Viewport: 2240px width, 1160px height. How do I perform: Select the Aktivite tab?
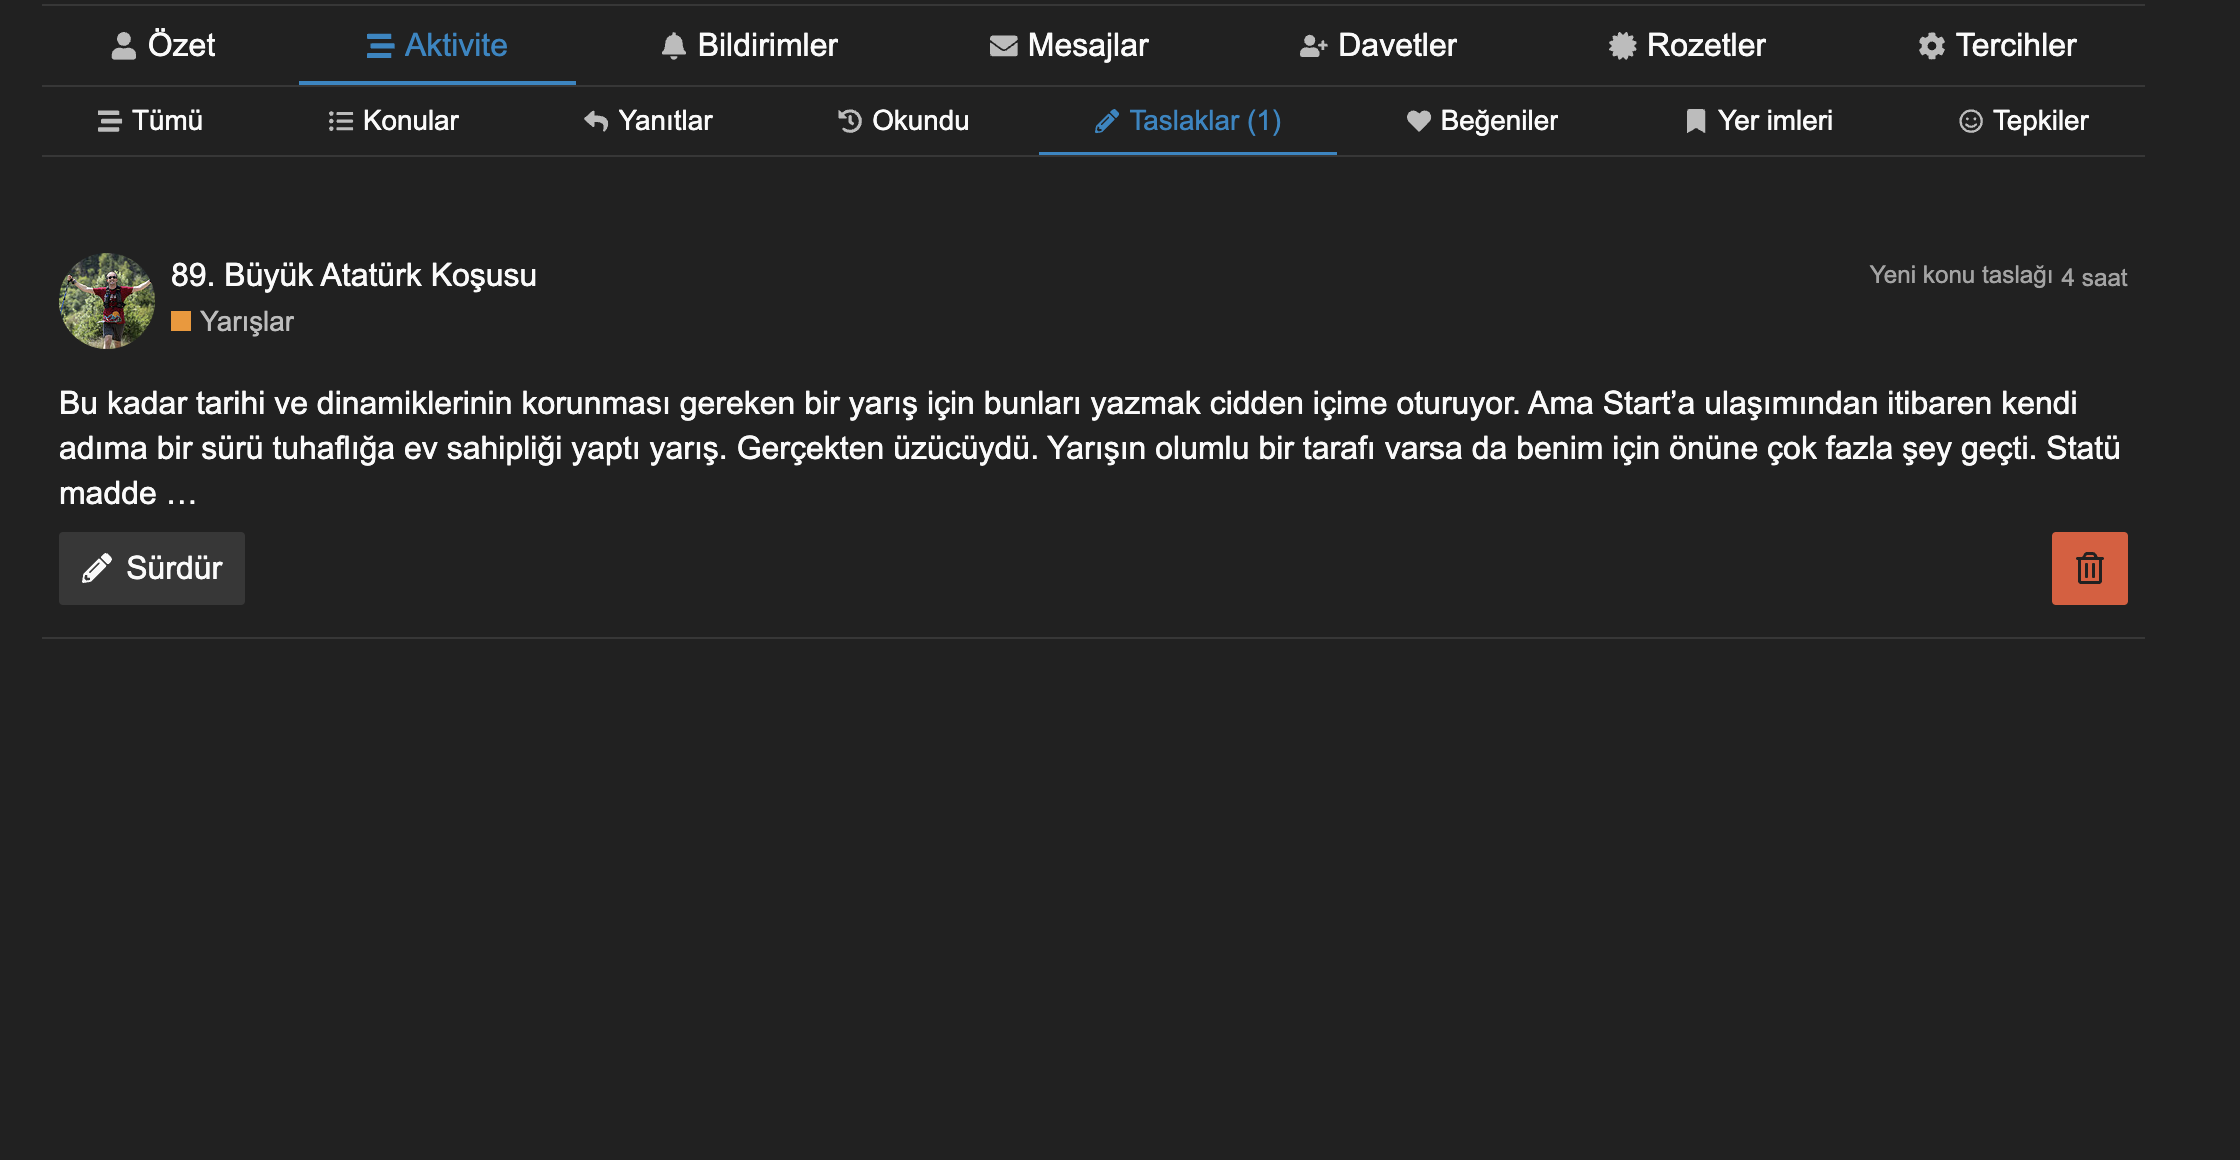(x=437, y=45)
